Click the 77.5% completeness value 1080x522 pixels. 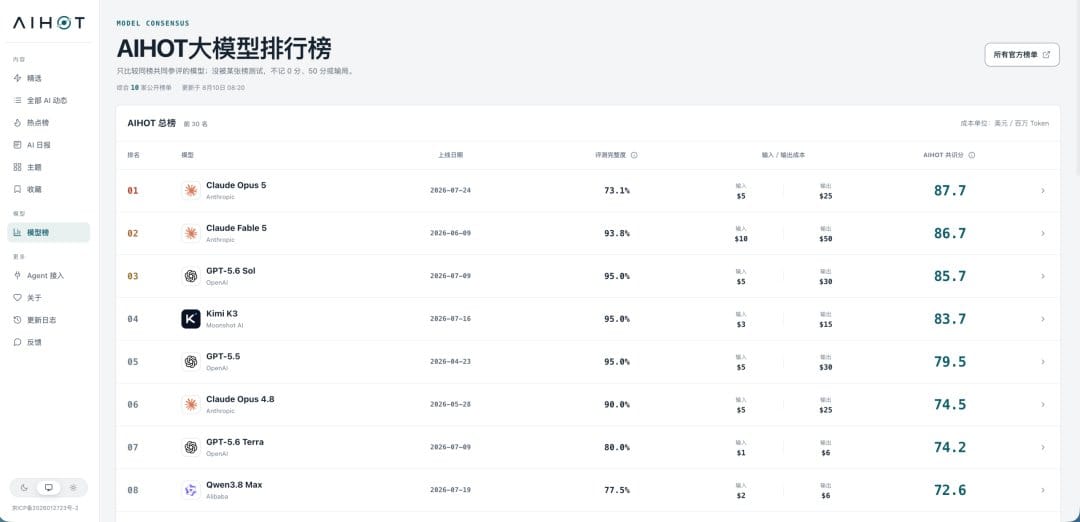pos(616,490)
